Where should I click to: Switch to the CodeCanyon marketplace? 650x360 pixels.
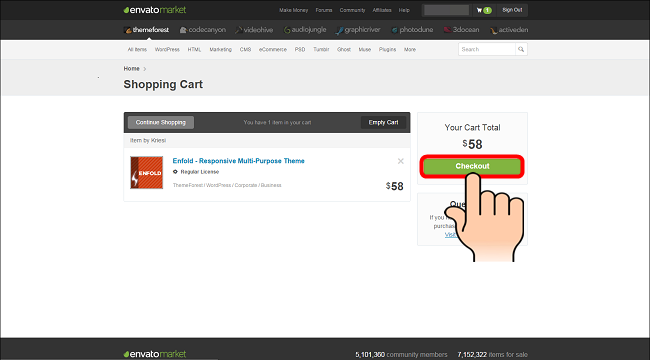coord(203,30)
